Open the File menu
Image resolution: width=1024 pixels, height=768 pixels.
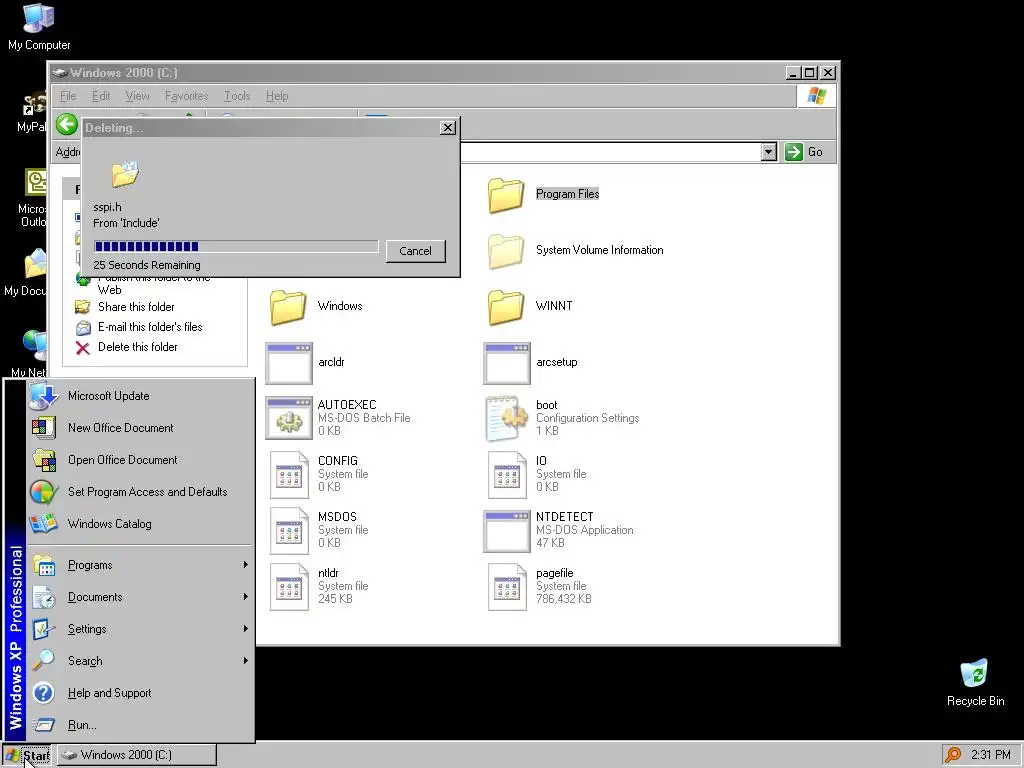pyautogui.click(x=68, y=96)
